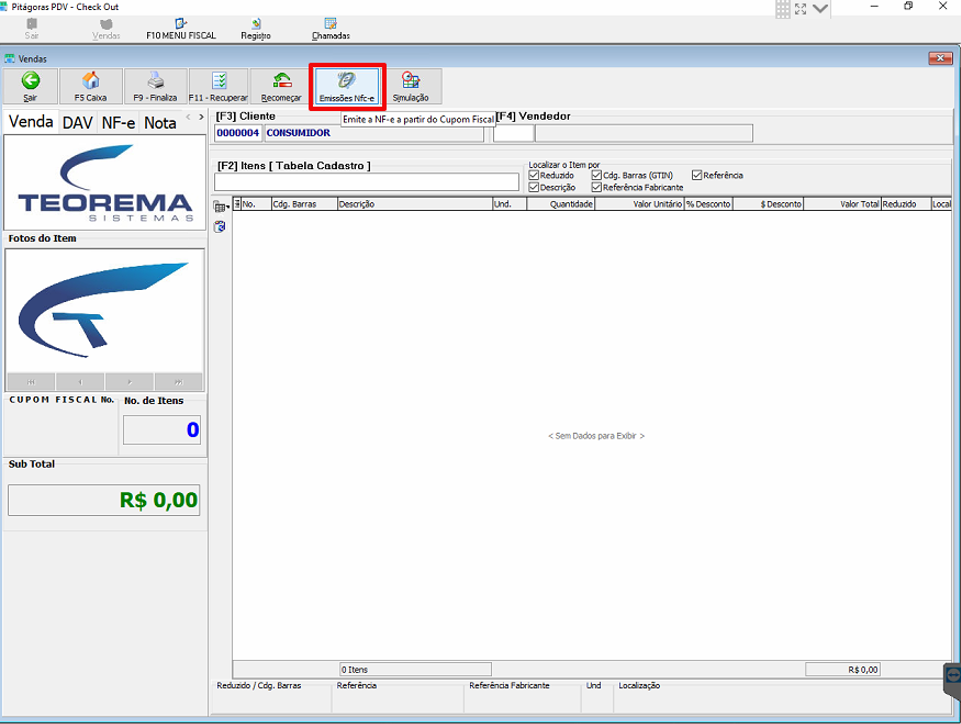The image size is (961, 724).
Task: Show previous item photo
Action: click(x=80, y=382)
